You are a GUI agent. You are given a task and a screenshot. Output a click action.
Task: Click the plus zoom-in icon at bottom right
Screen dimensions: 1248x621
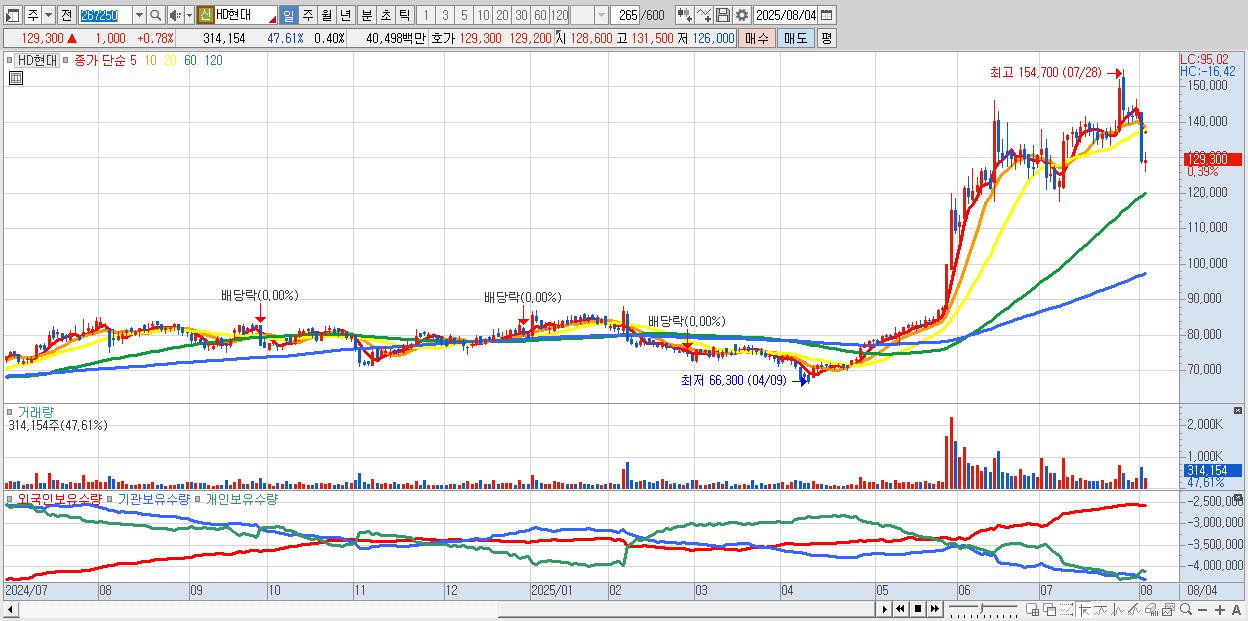coord(1220,610)
